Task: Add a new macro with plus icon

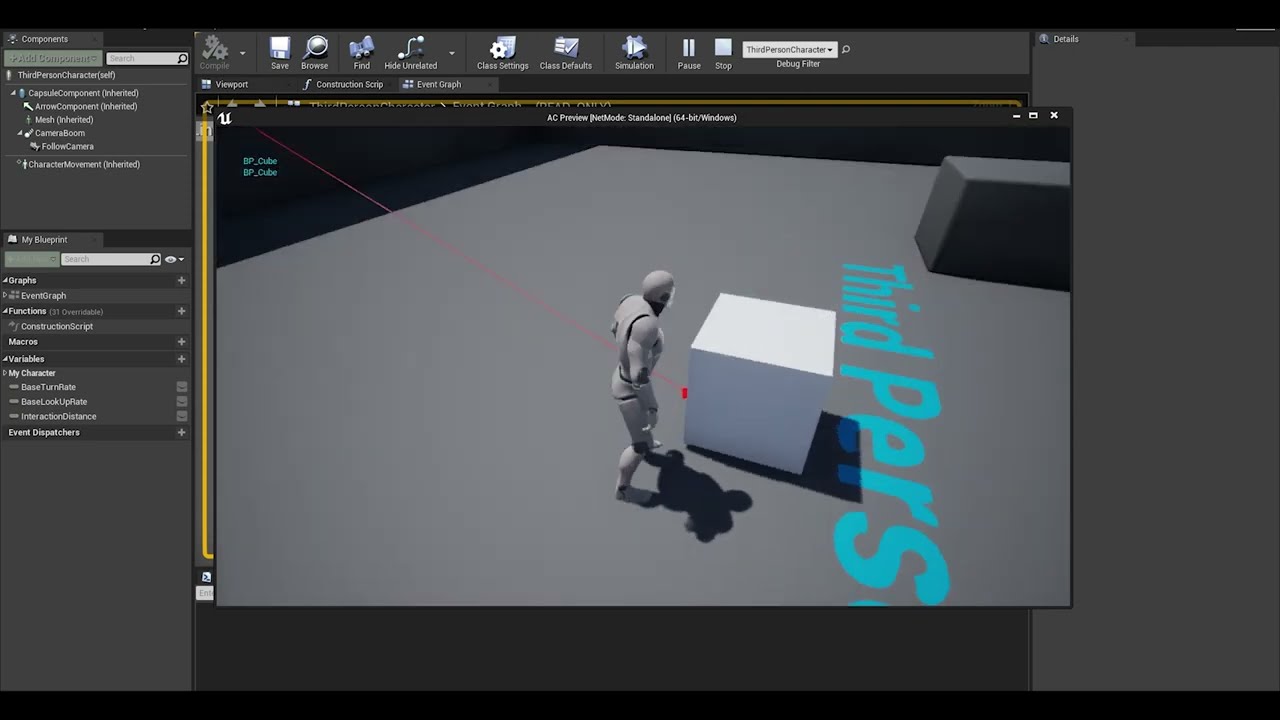Action: pos(181,342)
